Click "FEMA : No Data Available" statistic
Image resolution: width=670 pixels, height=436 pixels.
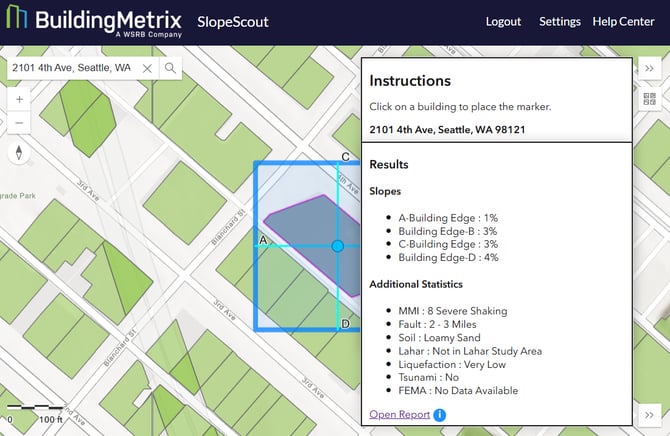pyautogui.click(x=458, y=391)
